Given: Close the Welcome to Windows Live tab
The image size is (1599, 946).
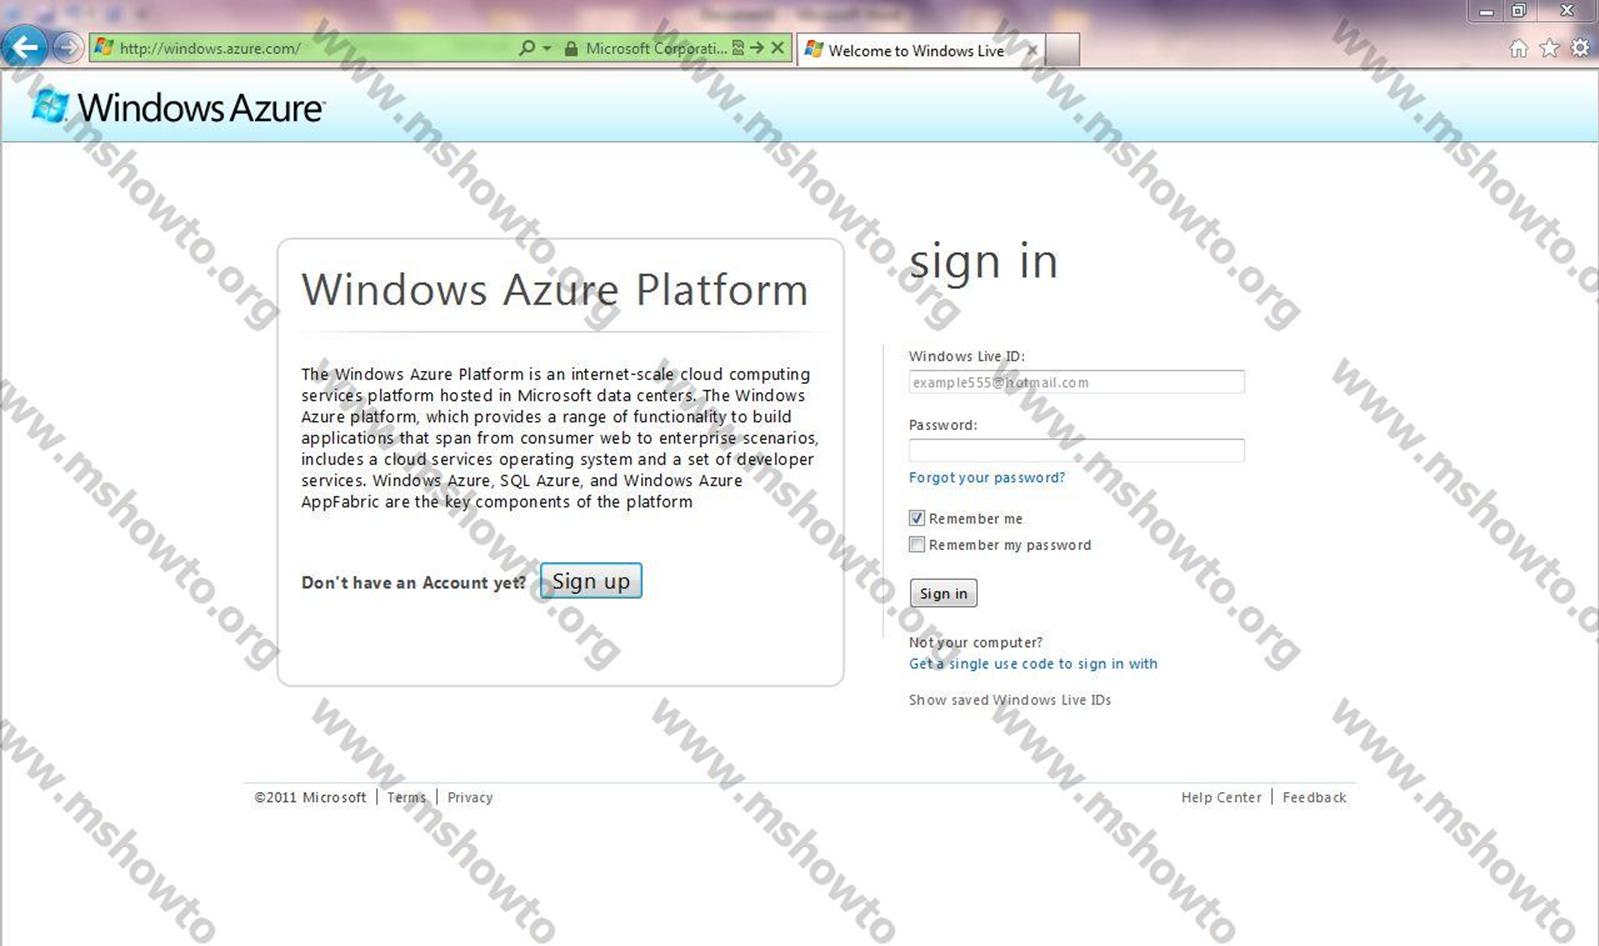Looking at the screenshot, I should pyautogui.click(x=1032, y=50).
